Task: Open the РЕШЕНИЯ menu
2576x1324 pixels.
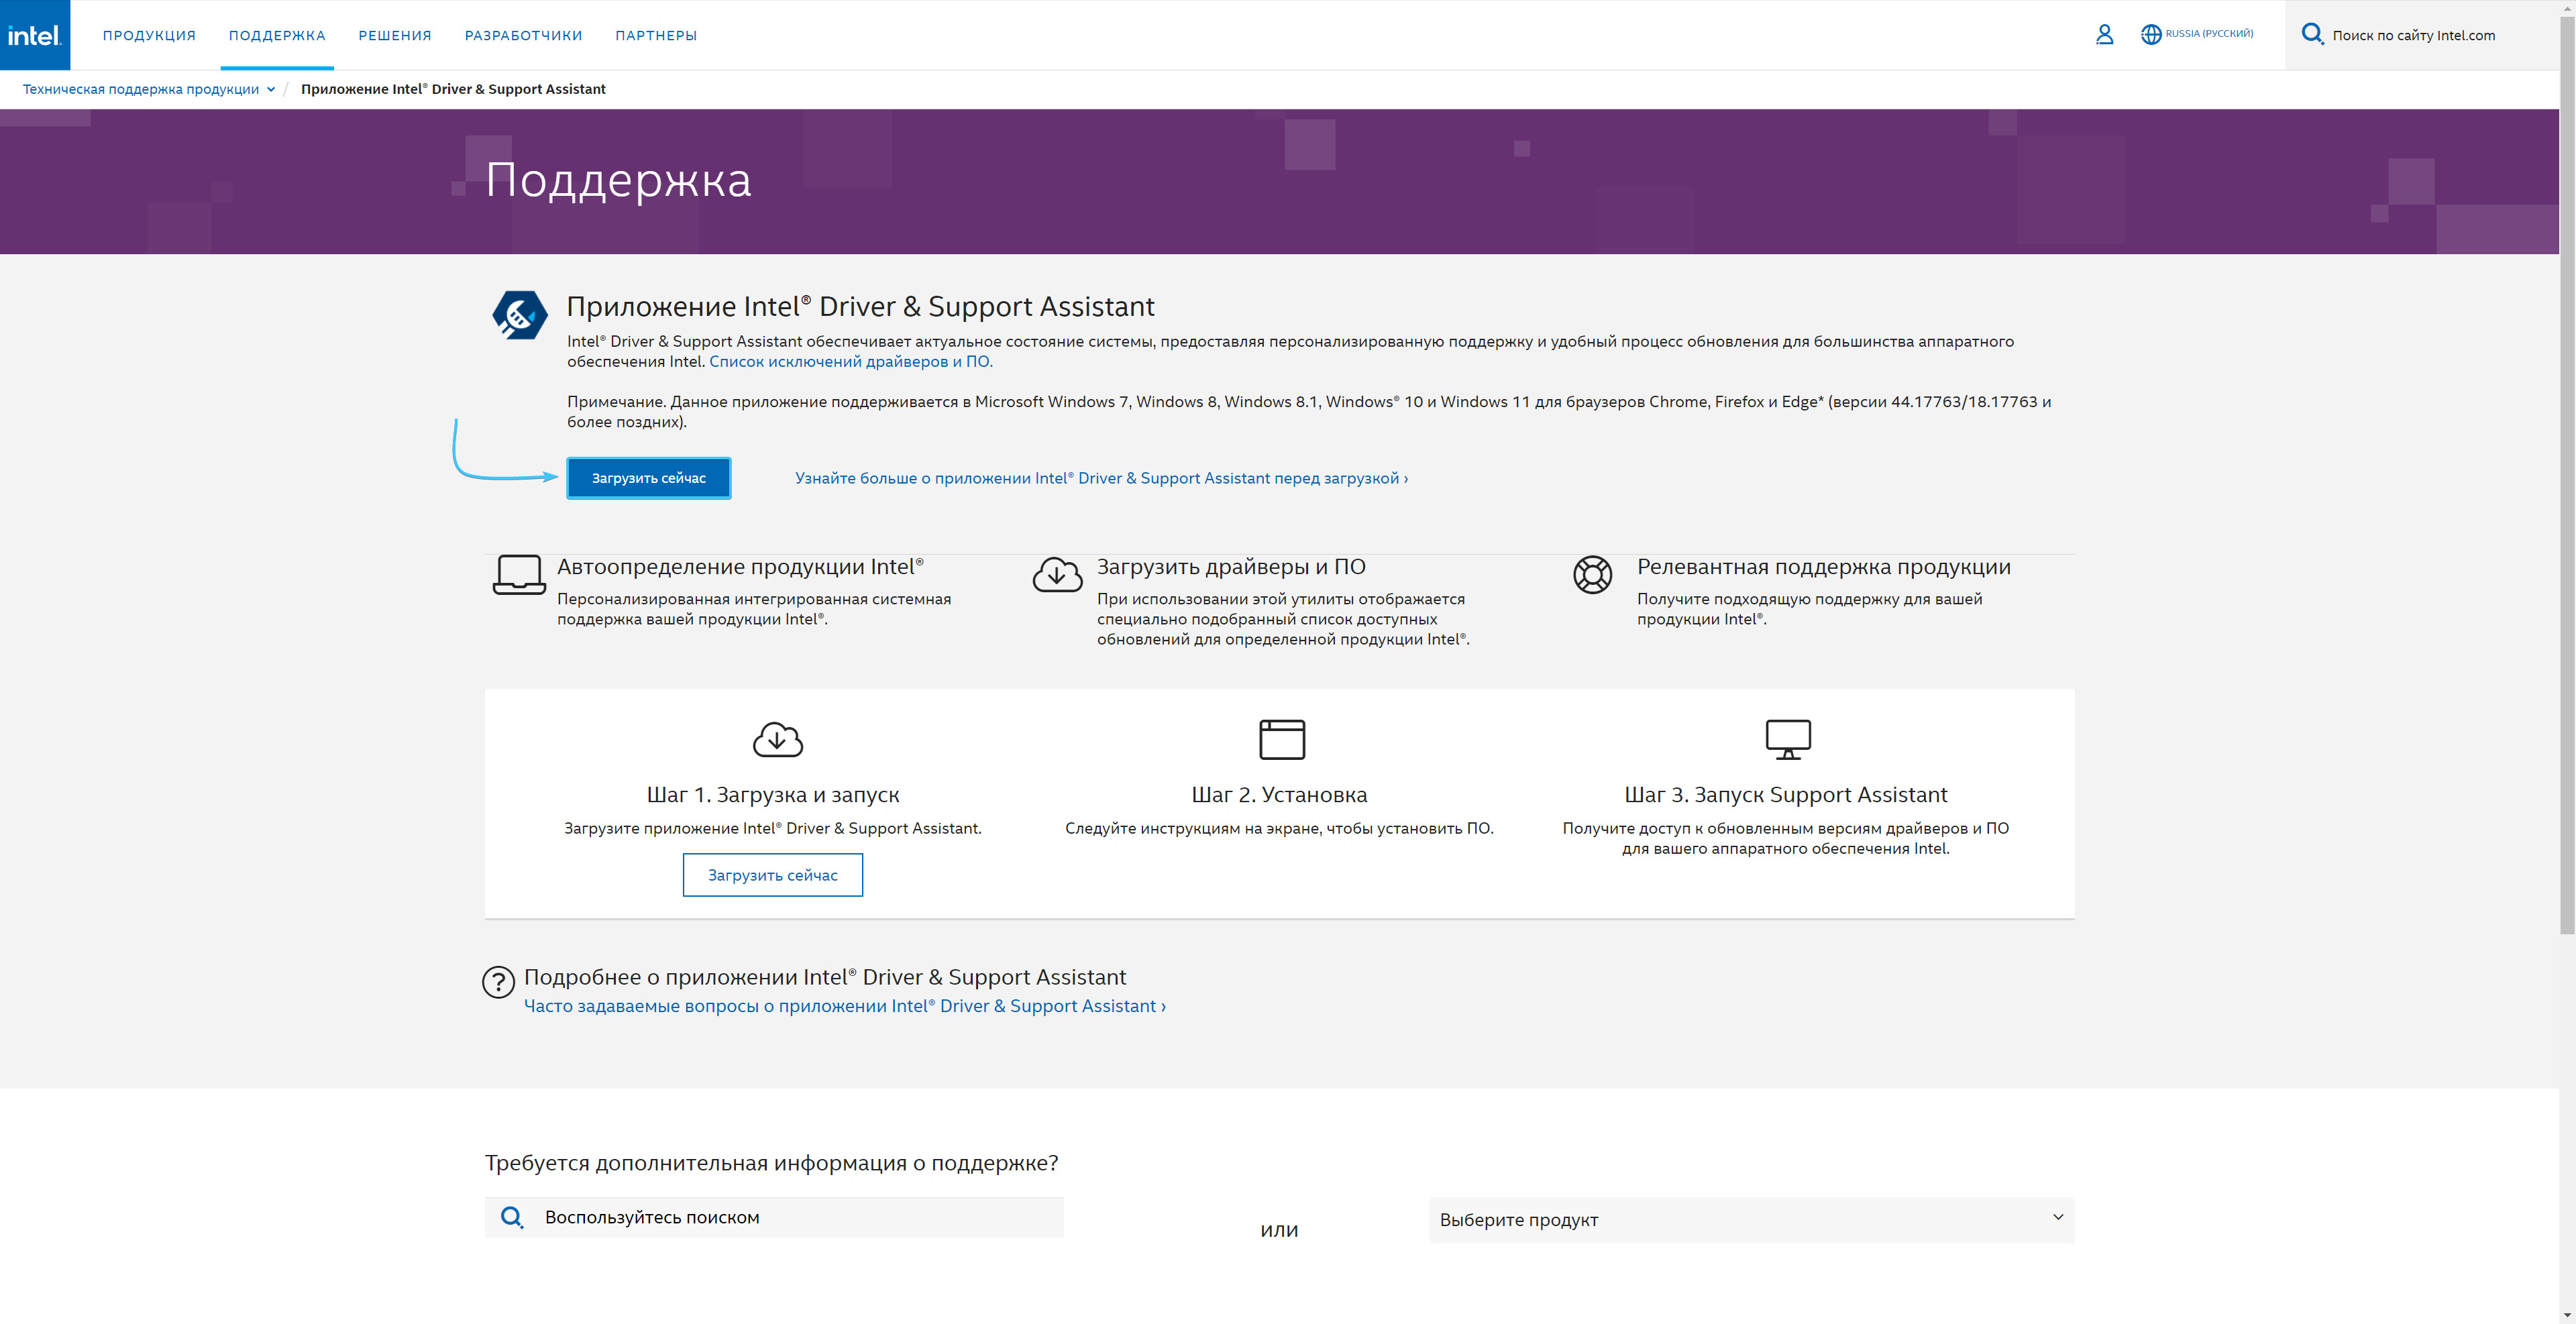Action: 395,35
